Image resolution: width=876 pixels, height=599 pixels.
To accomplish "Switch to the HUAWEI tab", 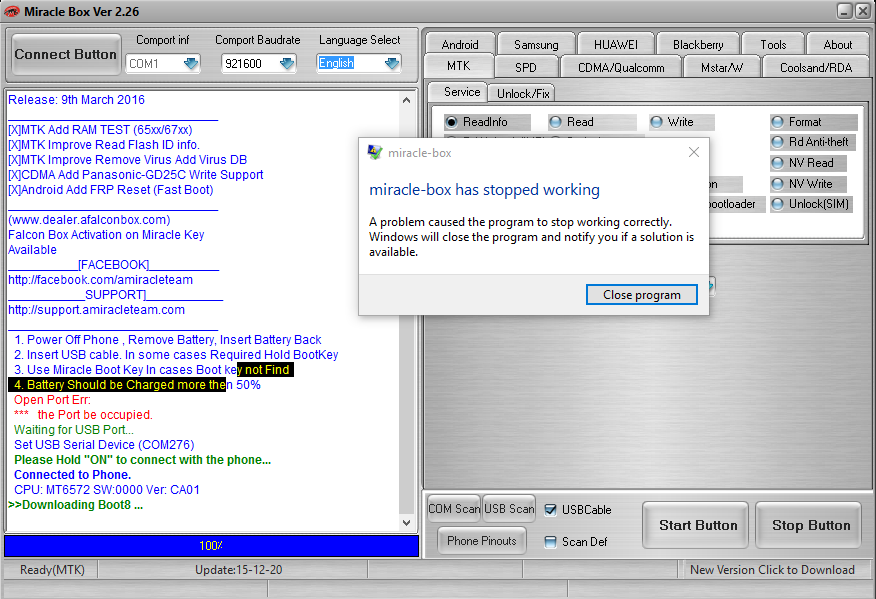I will pyautogui.click(x=615, y=44).
